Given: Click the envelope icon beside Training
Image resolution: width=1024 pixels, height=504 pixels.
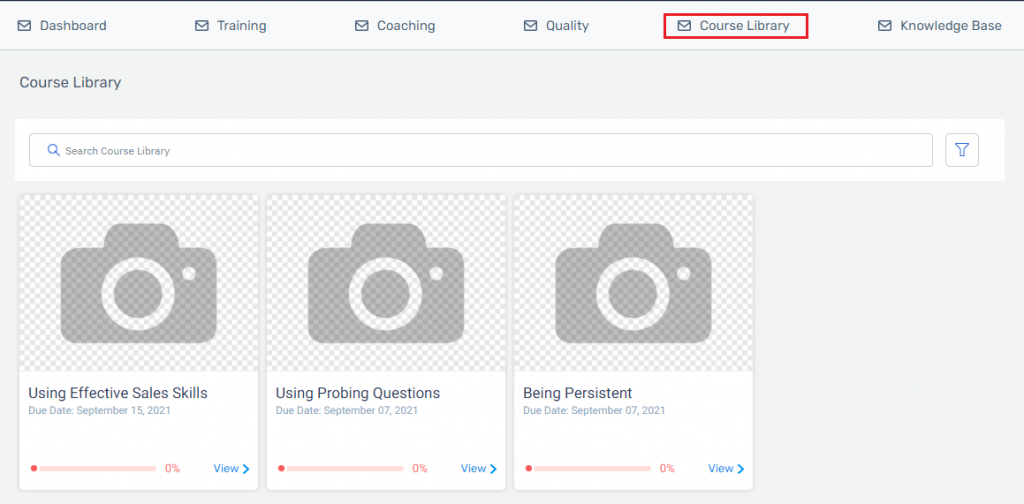Looking at the screenshot, I should click(x=202, y=26).
